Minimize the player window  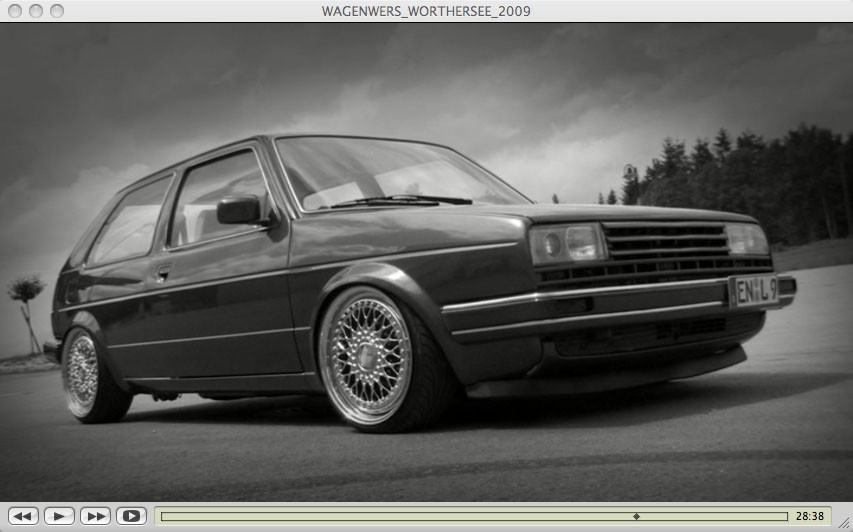35,11
